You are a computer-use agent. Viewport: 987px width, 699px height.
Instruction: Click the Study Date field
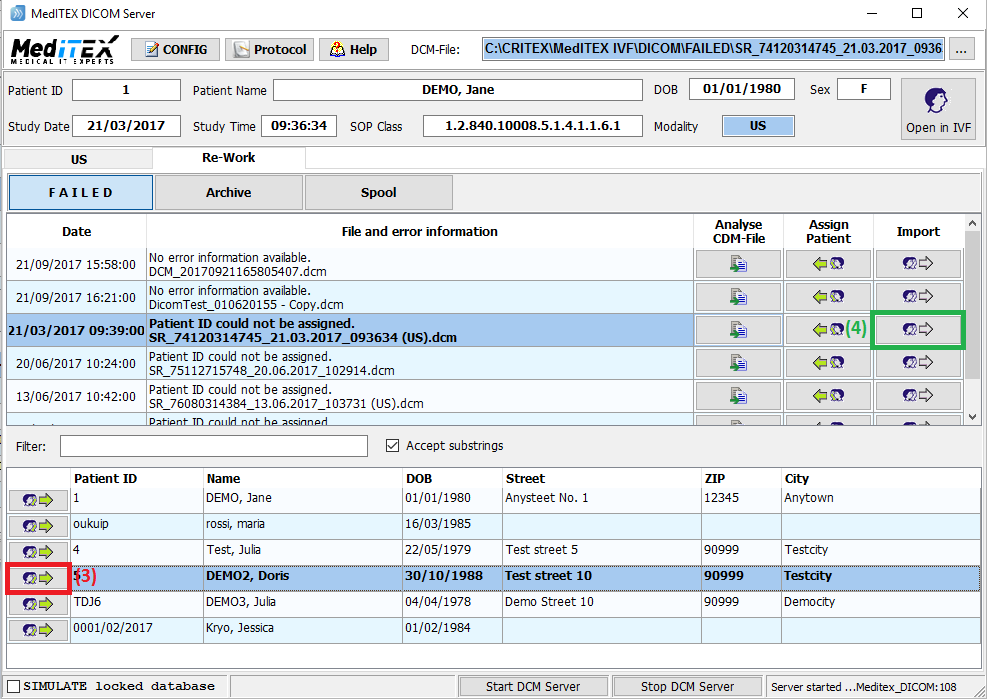click(x=126, y=126)
